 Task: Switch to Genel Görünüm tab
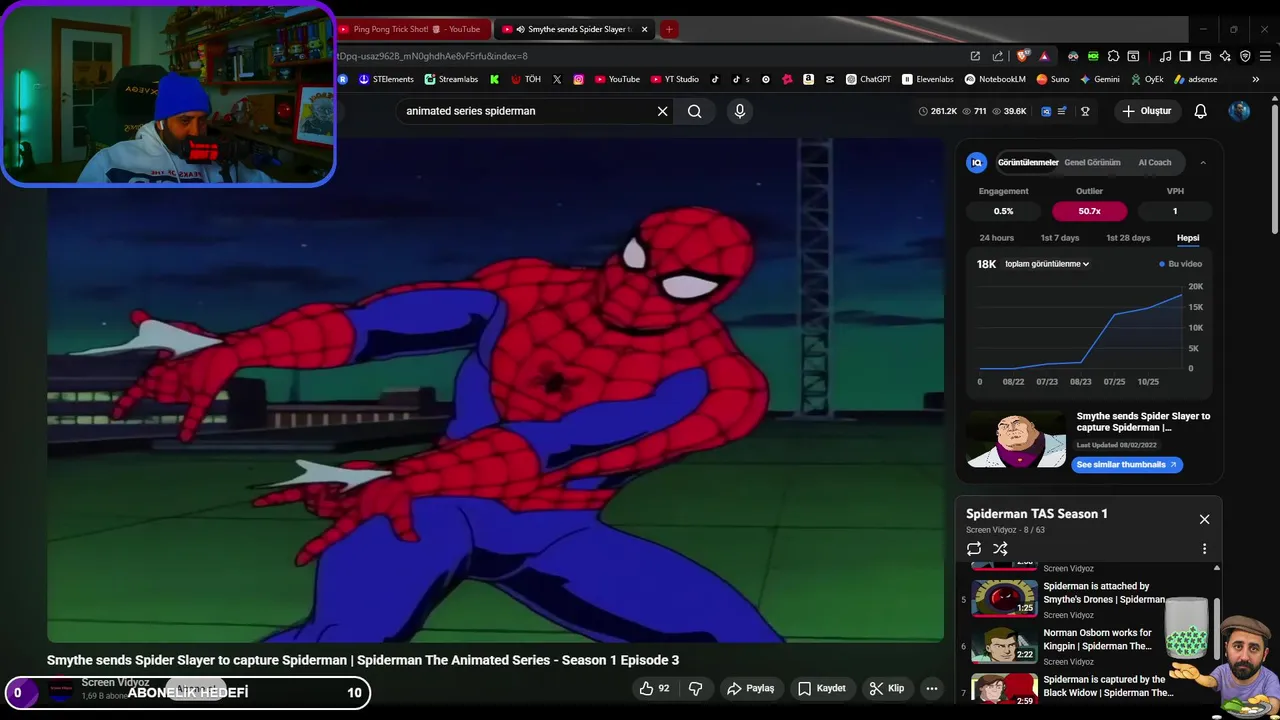[x=1092, y=162]
